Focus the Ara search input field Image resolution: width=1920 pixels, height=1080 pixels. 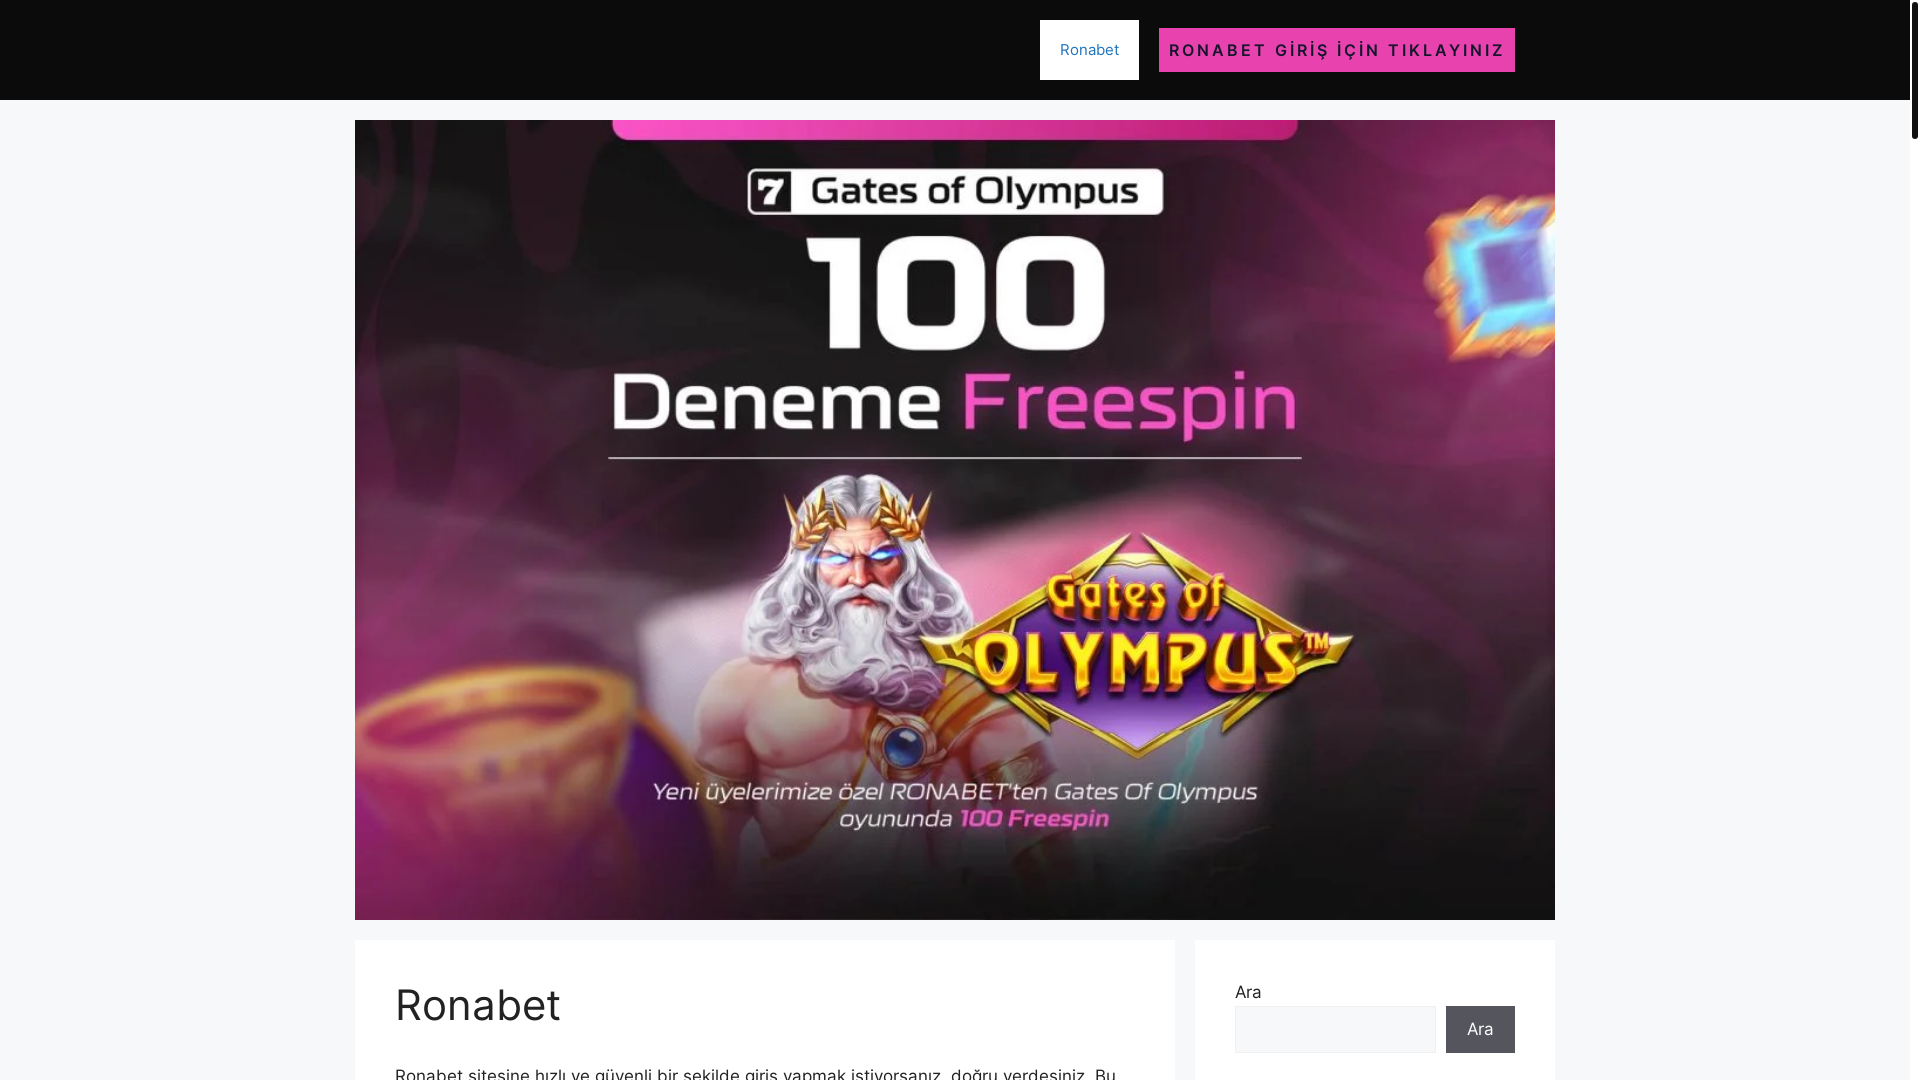[1335, 1029]
